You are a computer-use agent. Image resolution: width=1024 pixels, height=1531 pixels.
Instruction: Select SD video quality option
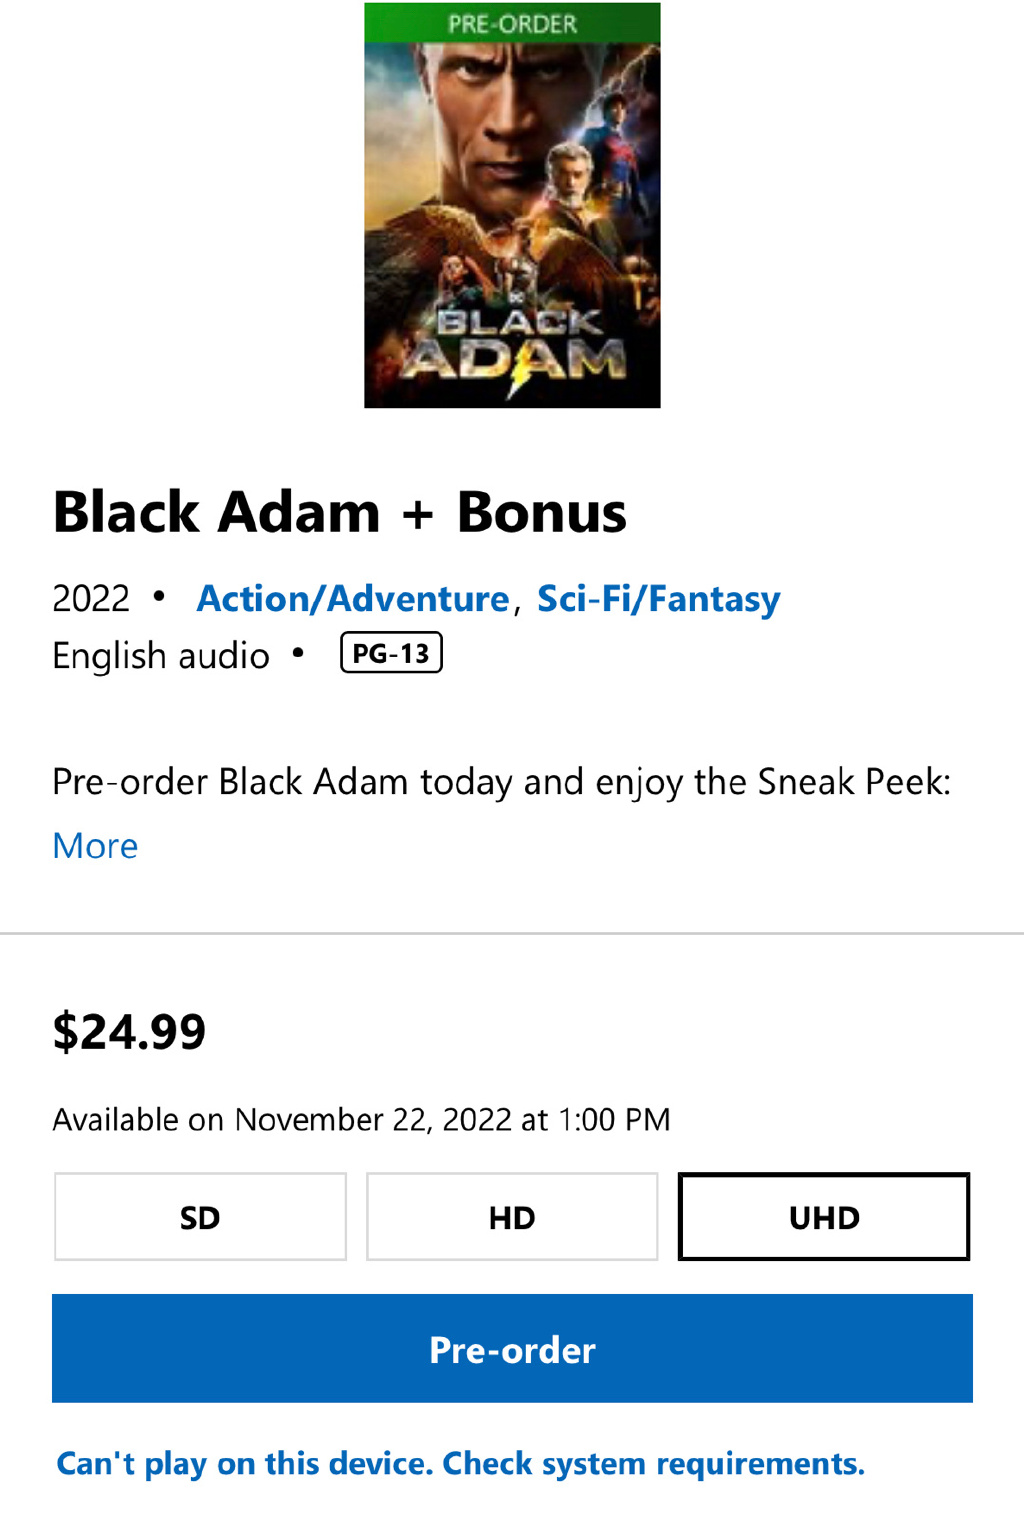[200, 1217]
